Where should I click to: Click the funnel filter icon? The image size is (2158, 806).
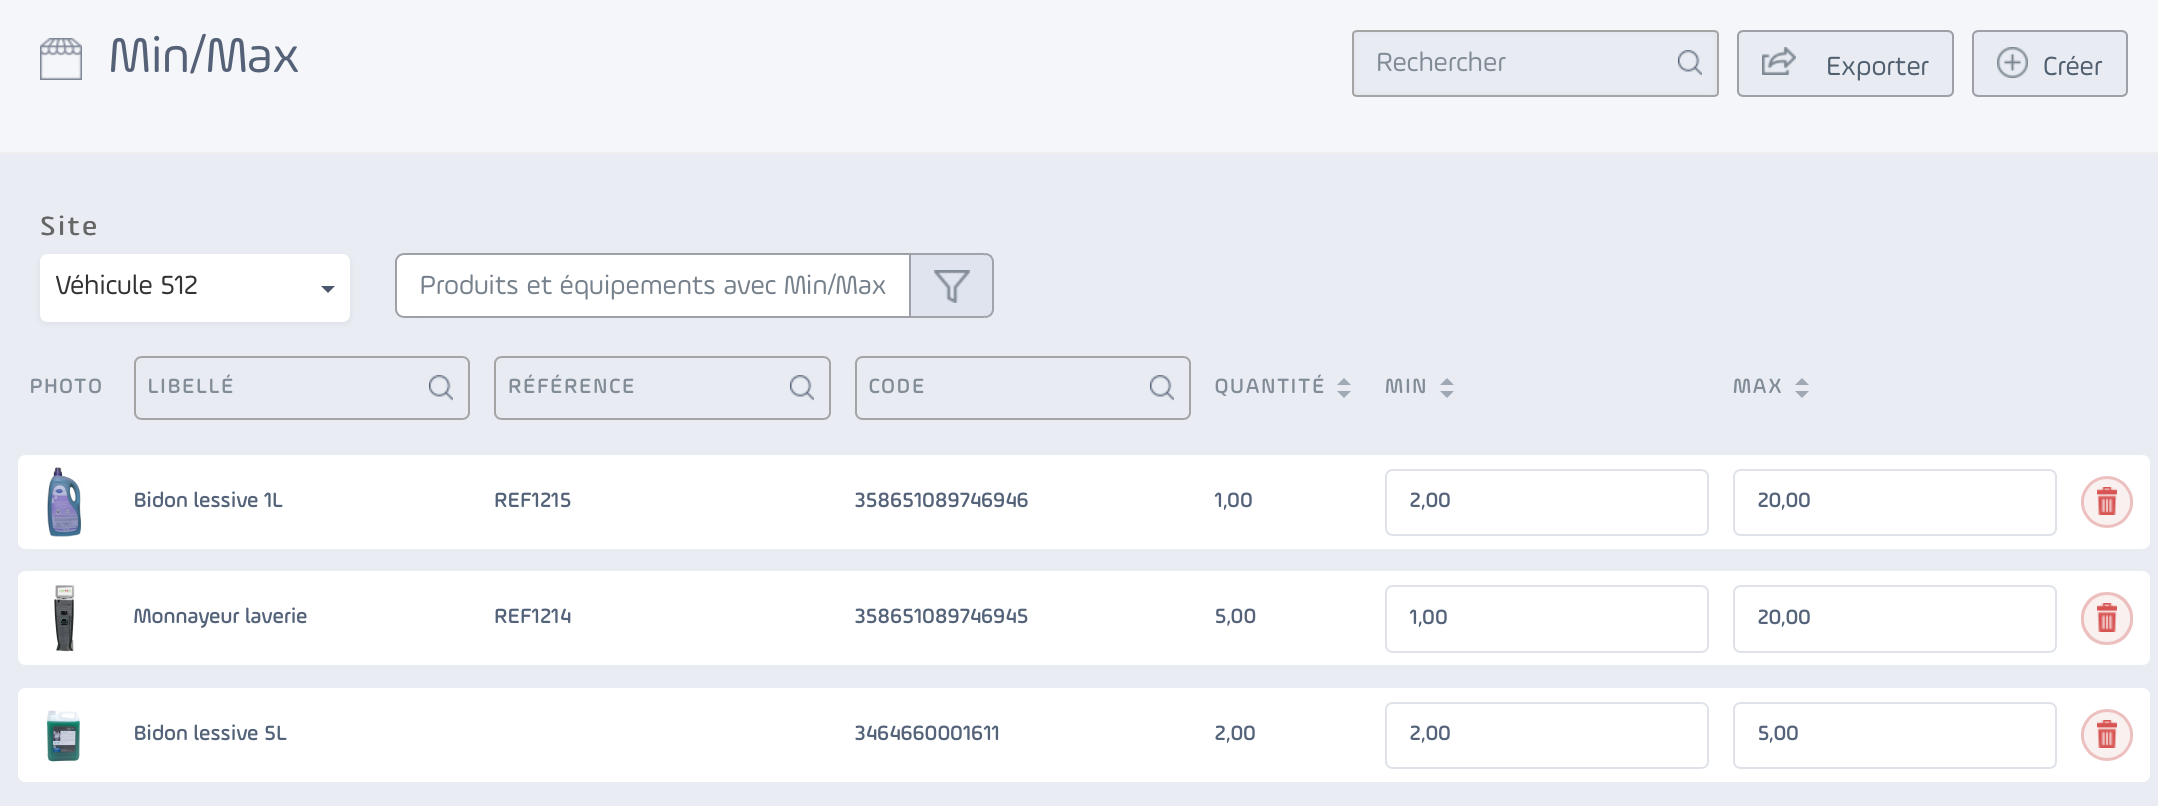click(951, 286)
